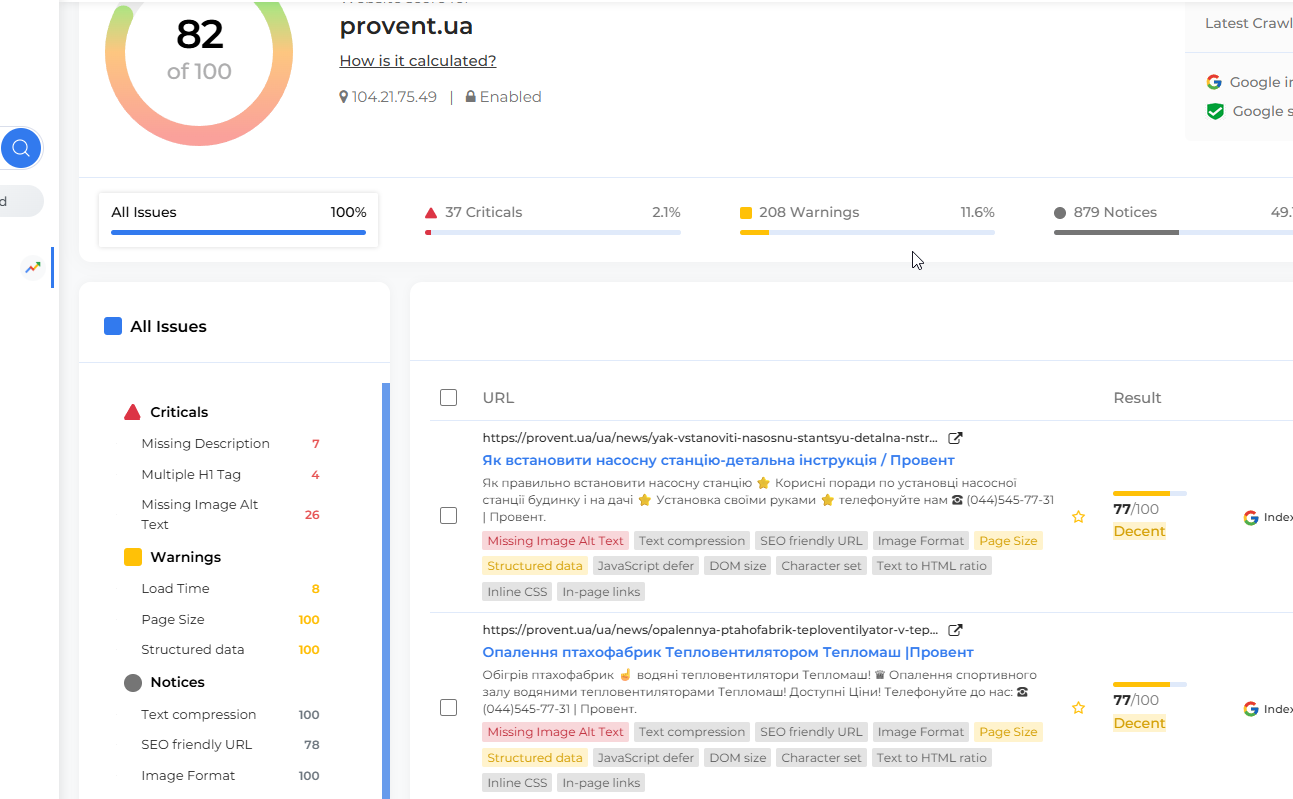Click Character set tag in second result
This screenshot has width=1293, height=799.
[x=822, y=758]
